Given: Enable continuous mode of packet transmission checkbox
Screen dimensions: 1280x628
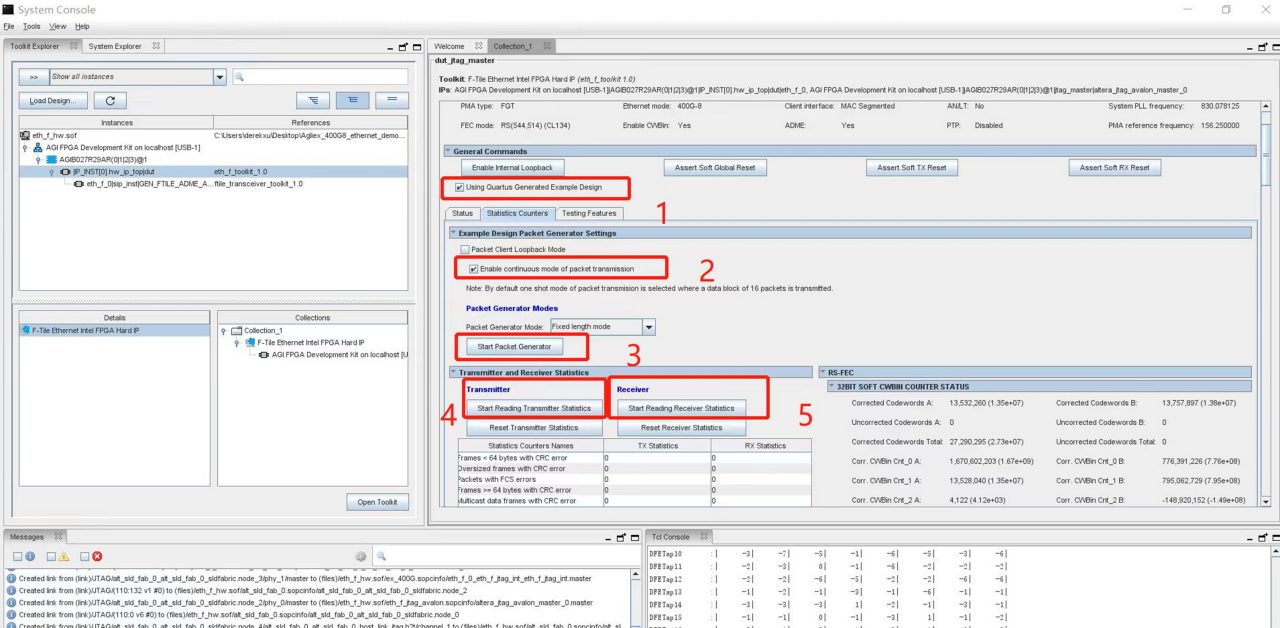Looking at the screenshot, I should (473, 269).
